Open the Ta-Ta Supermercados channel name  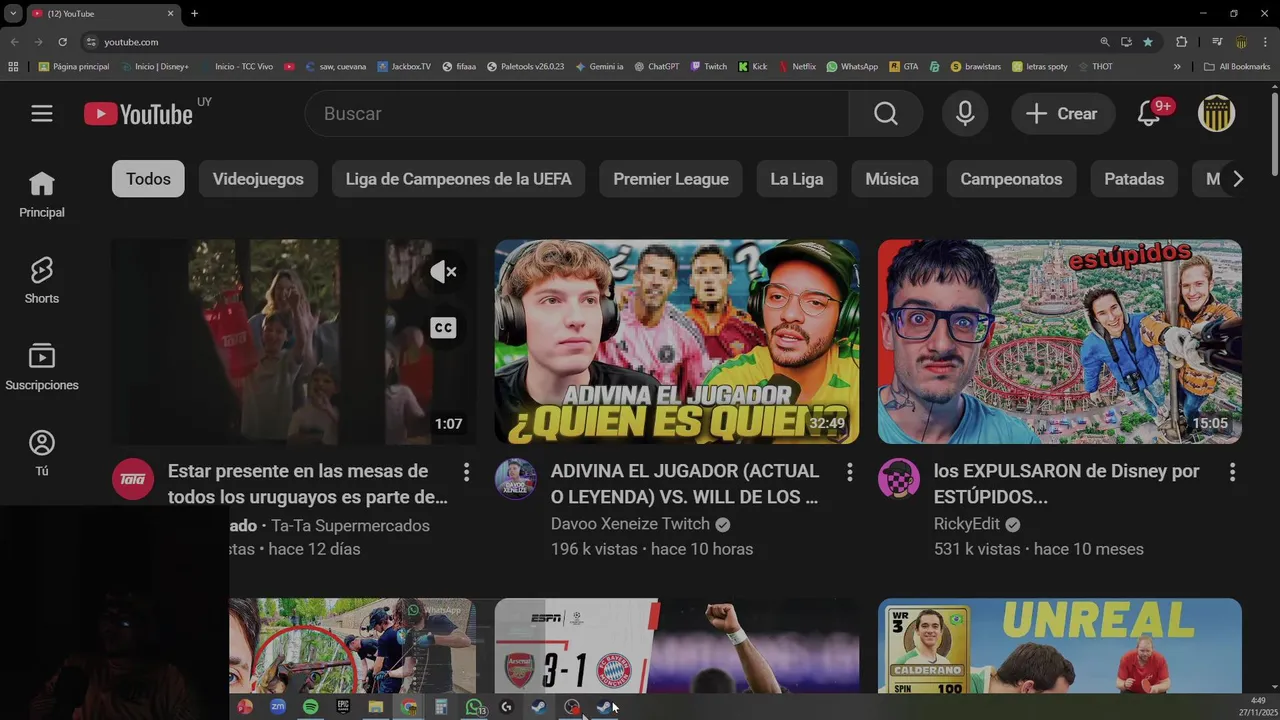tap(350, 526)
